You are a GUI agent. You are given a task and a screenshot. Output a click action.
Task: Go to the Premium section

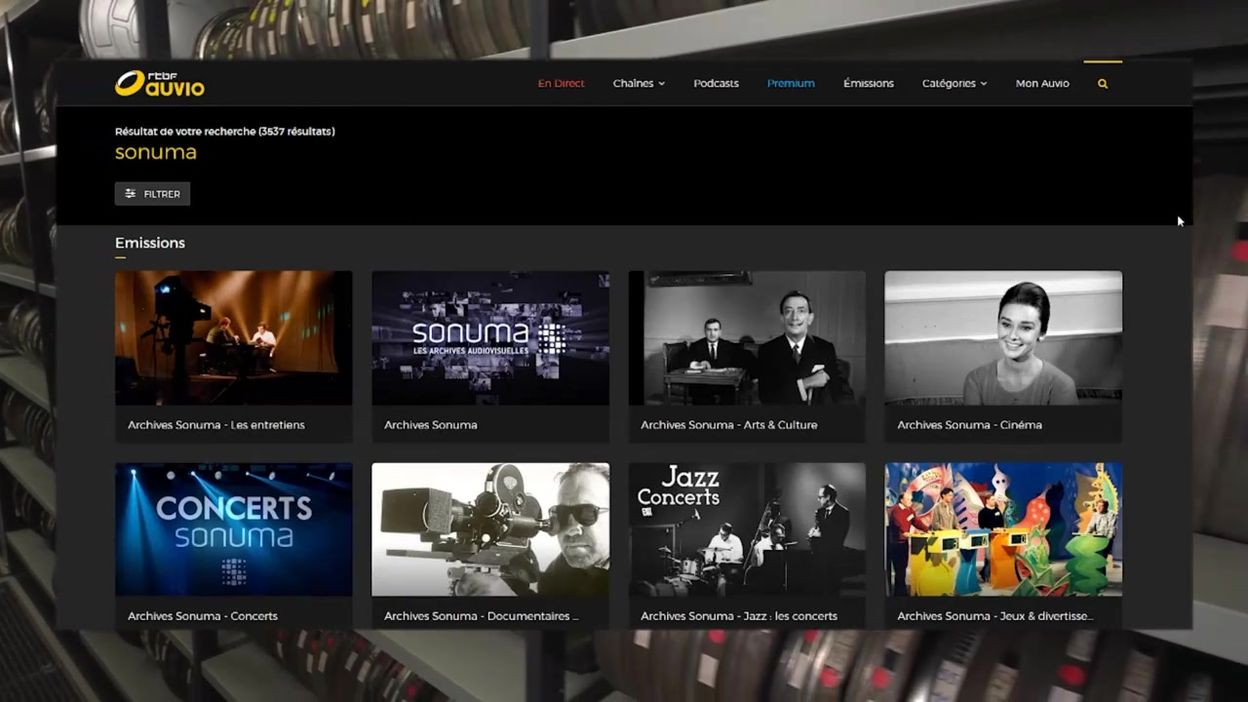(x=790, y=83)
